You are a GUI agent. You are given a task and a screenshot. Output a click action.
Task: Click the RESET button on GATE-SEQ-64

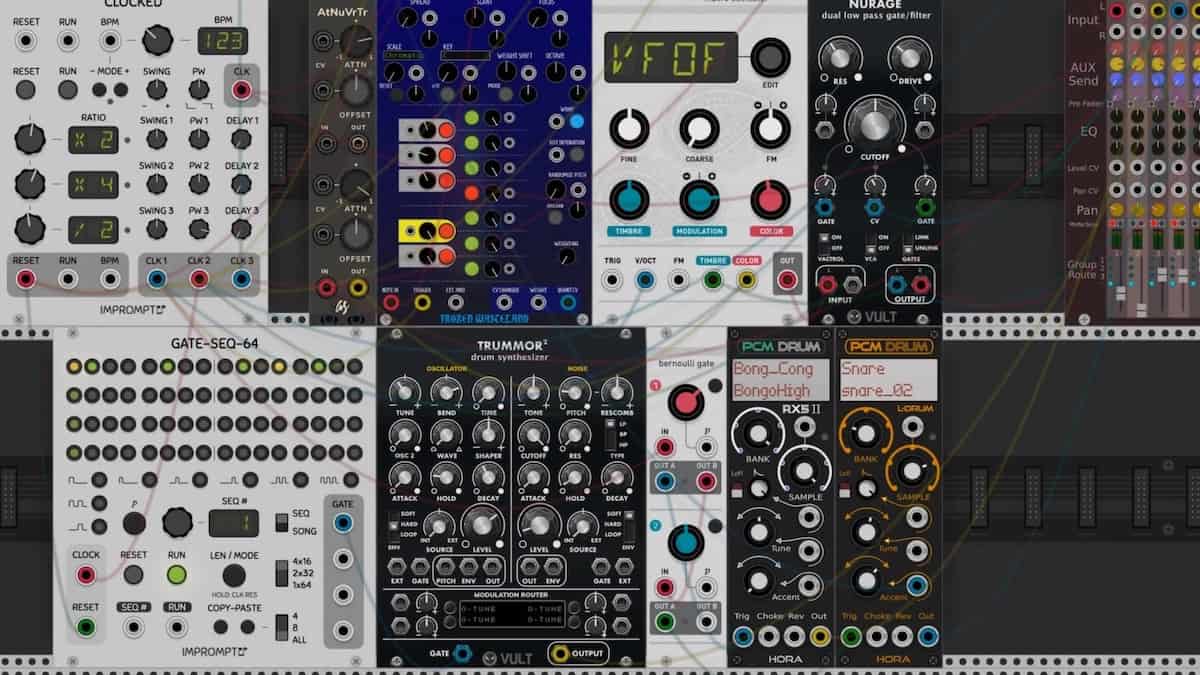[133, 575]
